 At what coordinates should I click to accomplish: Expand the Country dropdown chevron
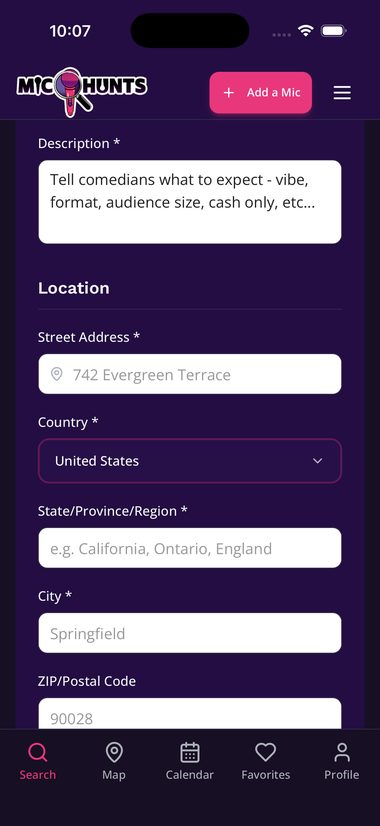coord(317,461)
